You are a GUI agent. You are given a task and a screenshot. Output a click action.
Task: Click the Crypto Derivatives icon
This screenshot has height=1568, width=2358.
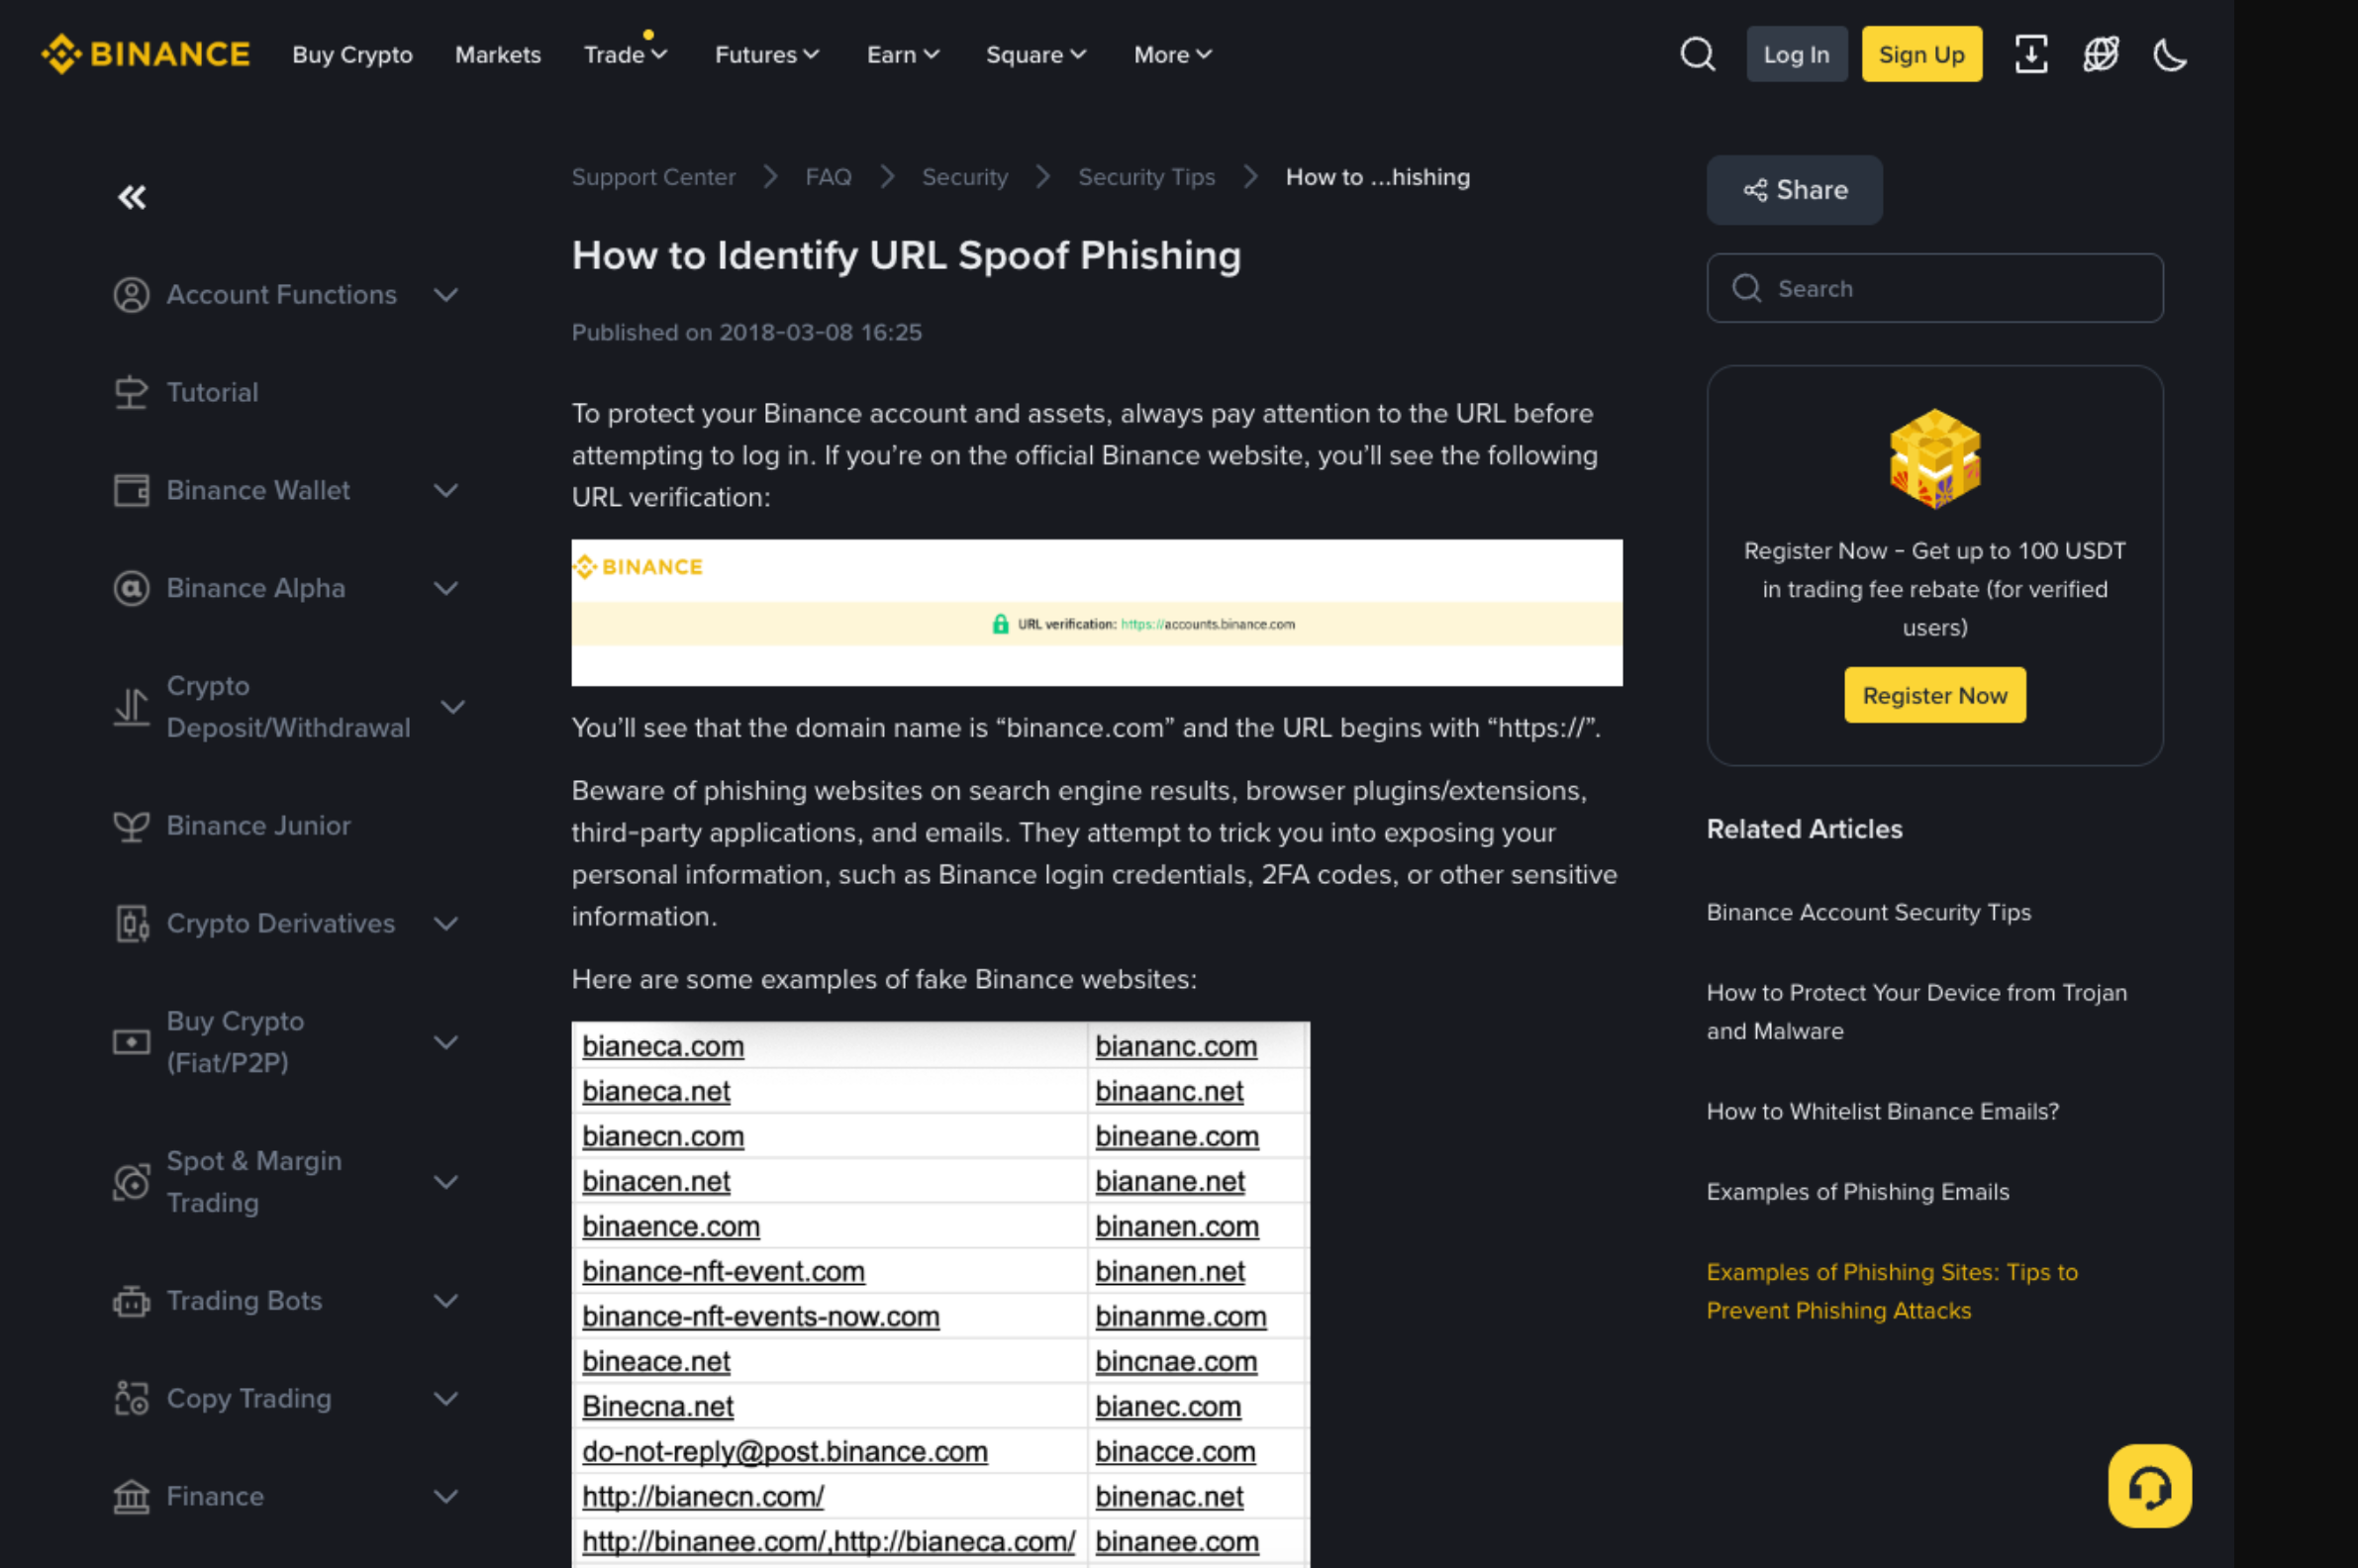click(131, 924)
